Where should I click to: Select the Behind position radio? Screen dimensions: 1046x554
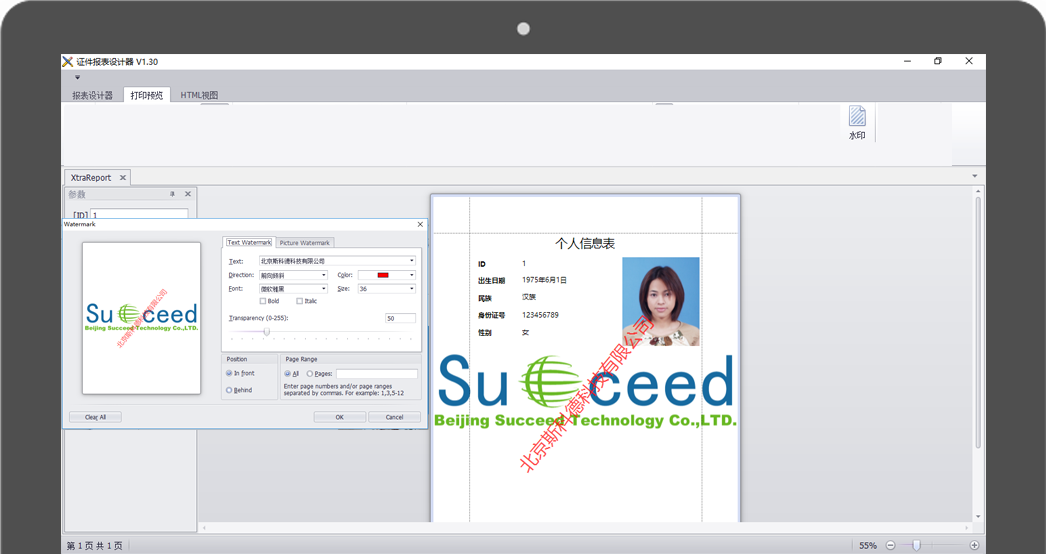pyautogui.click(x=229, y=390)
